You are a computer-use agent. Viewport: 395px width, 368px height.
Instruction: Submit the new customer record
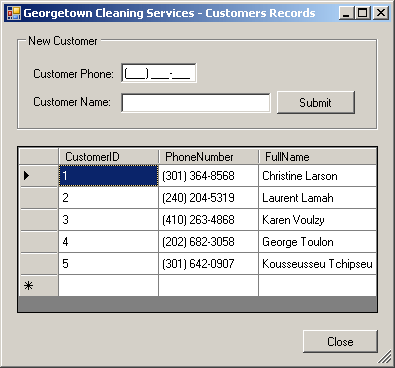(x=316, y=102)
